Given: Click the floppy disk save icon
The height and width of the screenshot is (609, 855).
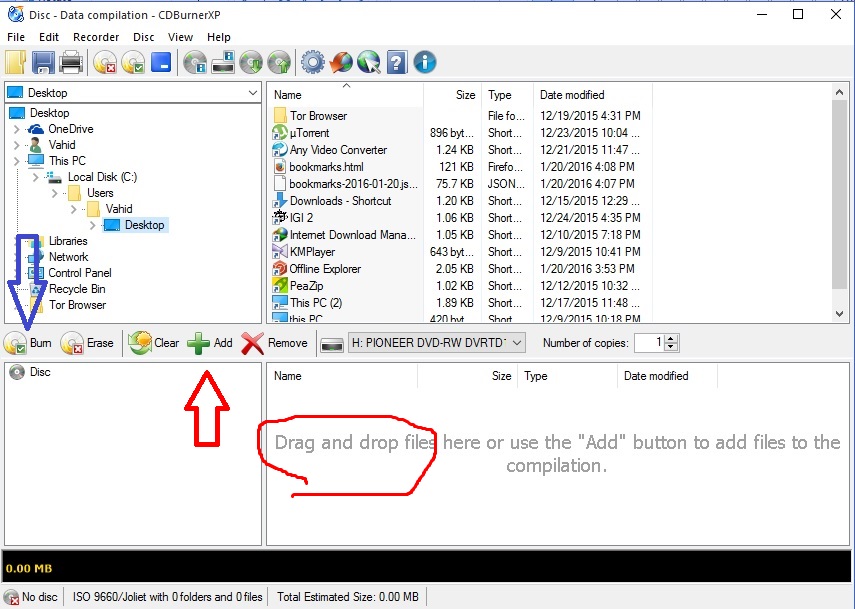Looking at the screenshot, I should (x=43, y=62).
